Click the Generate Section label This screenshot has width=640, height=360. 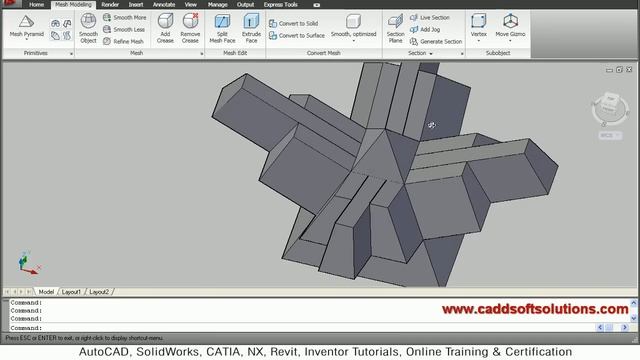441,42
